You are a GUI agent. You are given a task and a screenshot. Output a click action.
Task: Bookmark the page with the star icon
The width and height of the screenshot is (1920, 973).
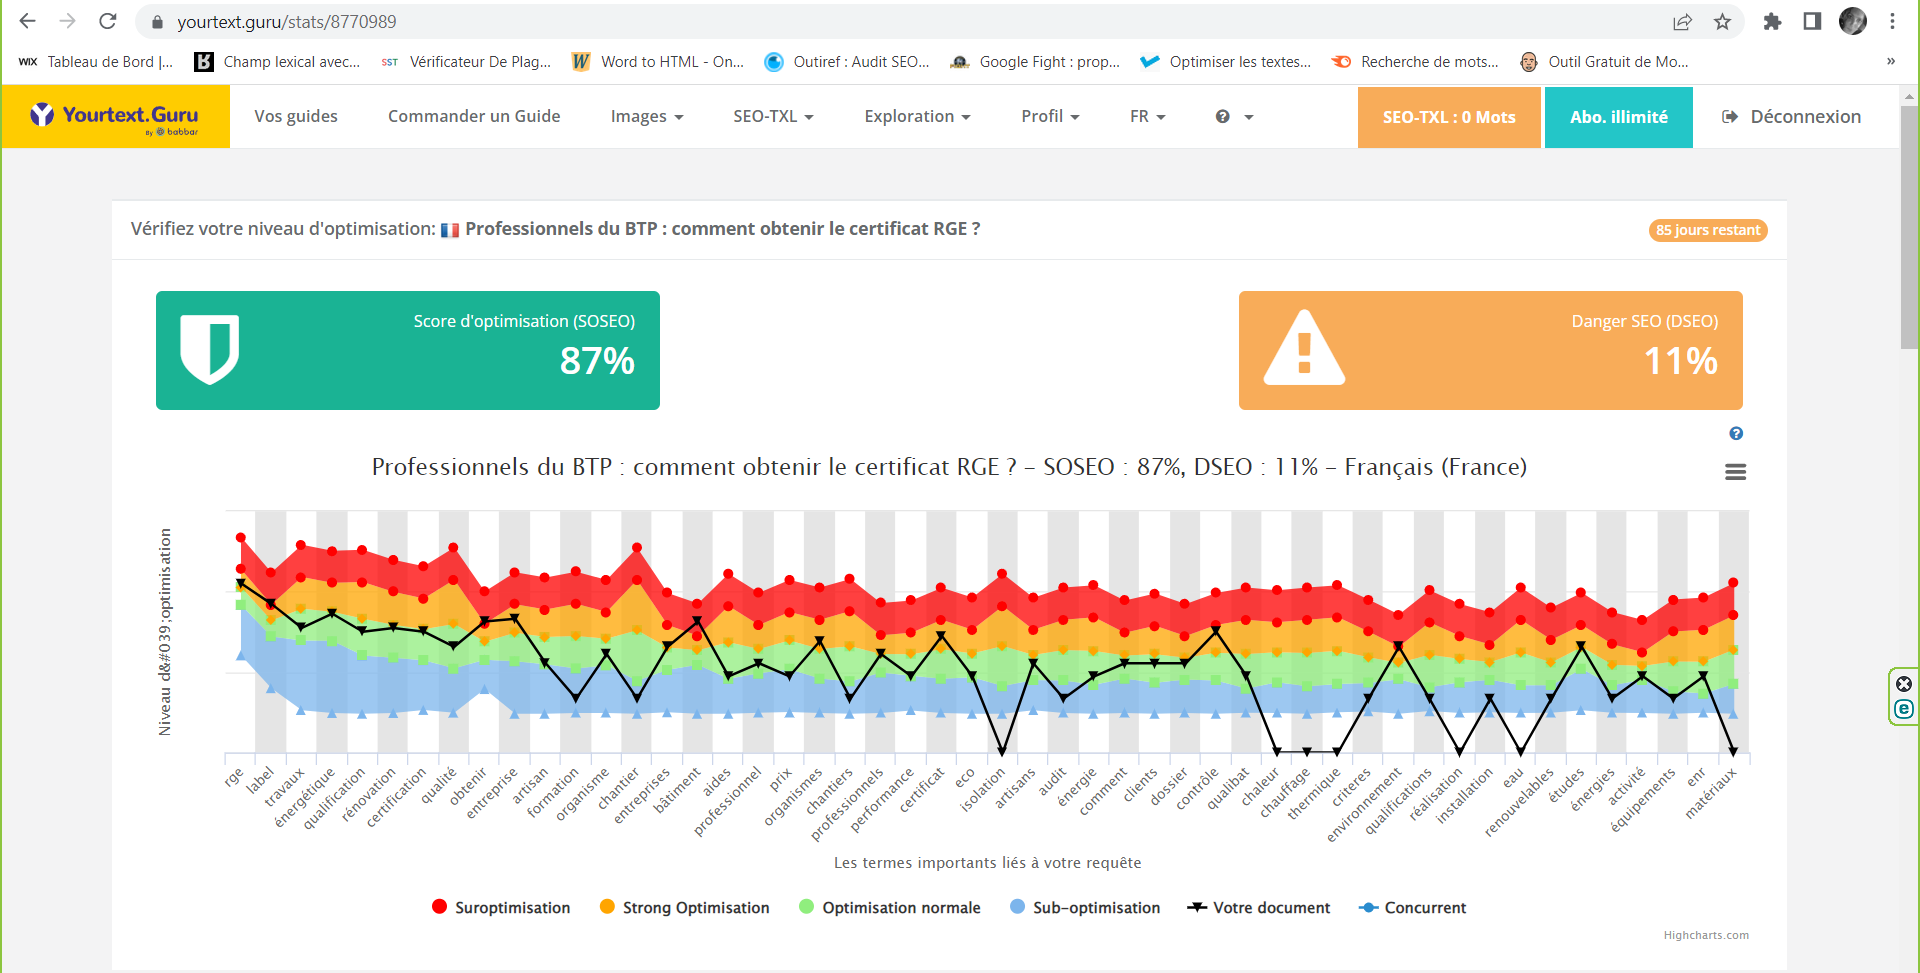click(1723, 21)
